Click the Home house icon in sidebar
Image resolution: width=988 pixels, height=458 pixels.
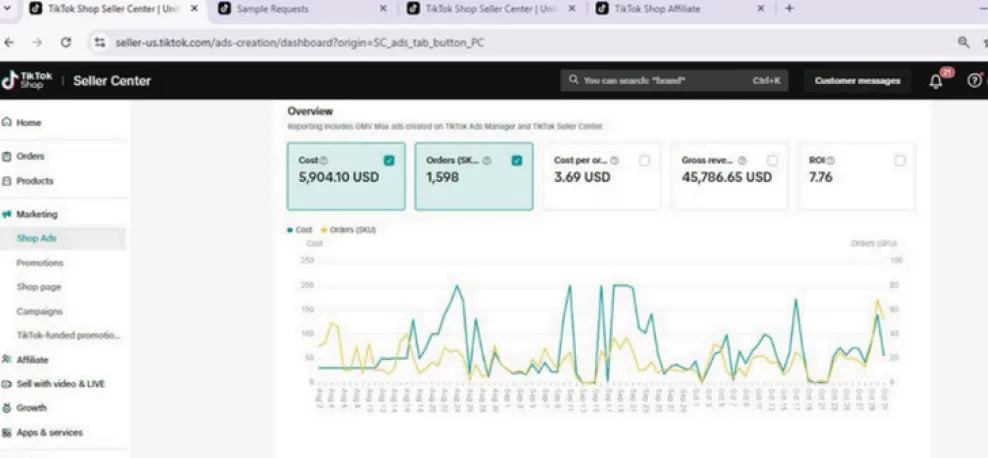click(x=6, y=123)
